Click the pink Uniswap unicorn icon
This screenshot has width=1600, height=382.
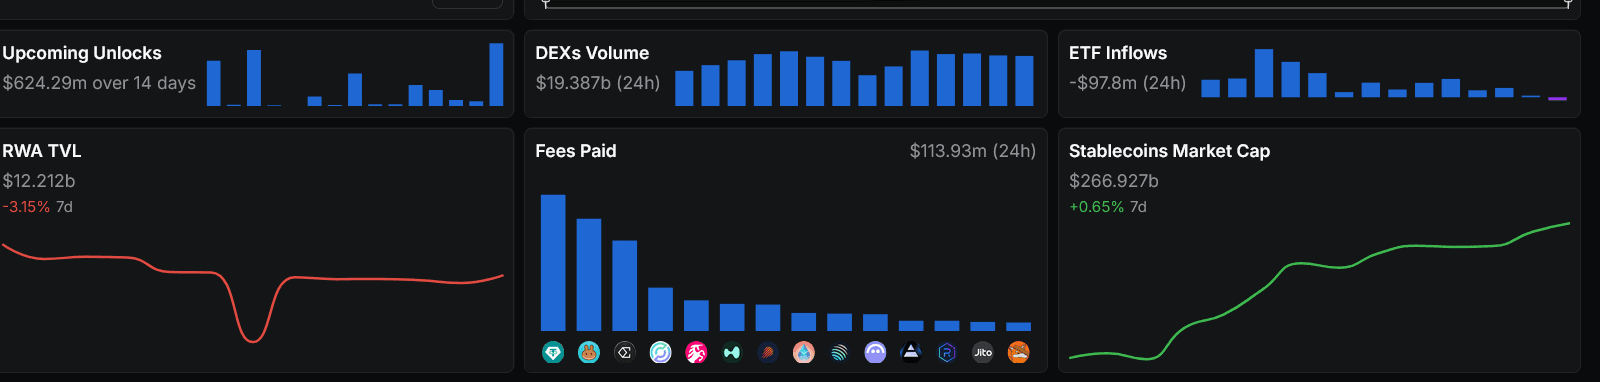(x=696, y=352)
